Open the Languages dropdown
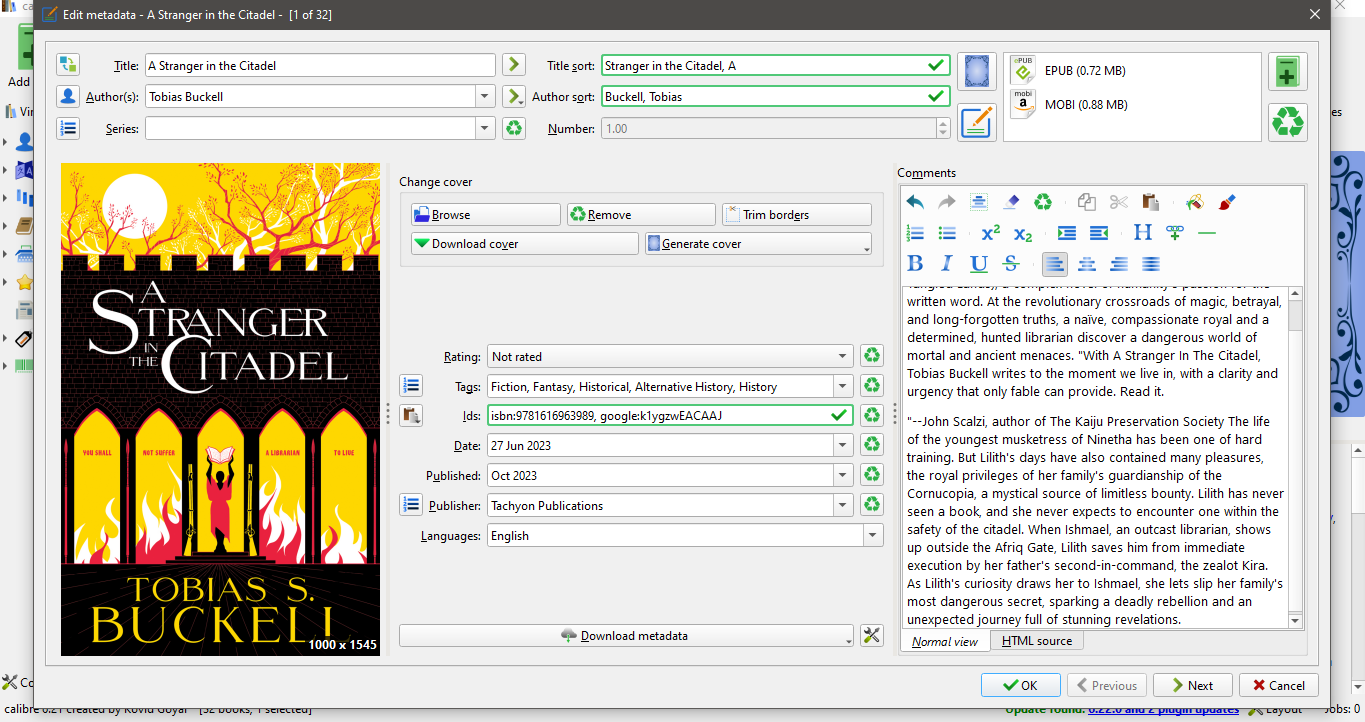 click(873, 535)
